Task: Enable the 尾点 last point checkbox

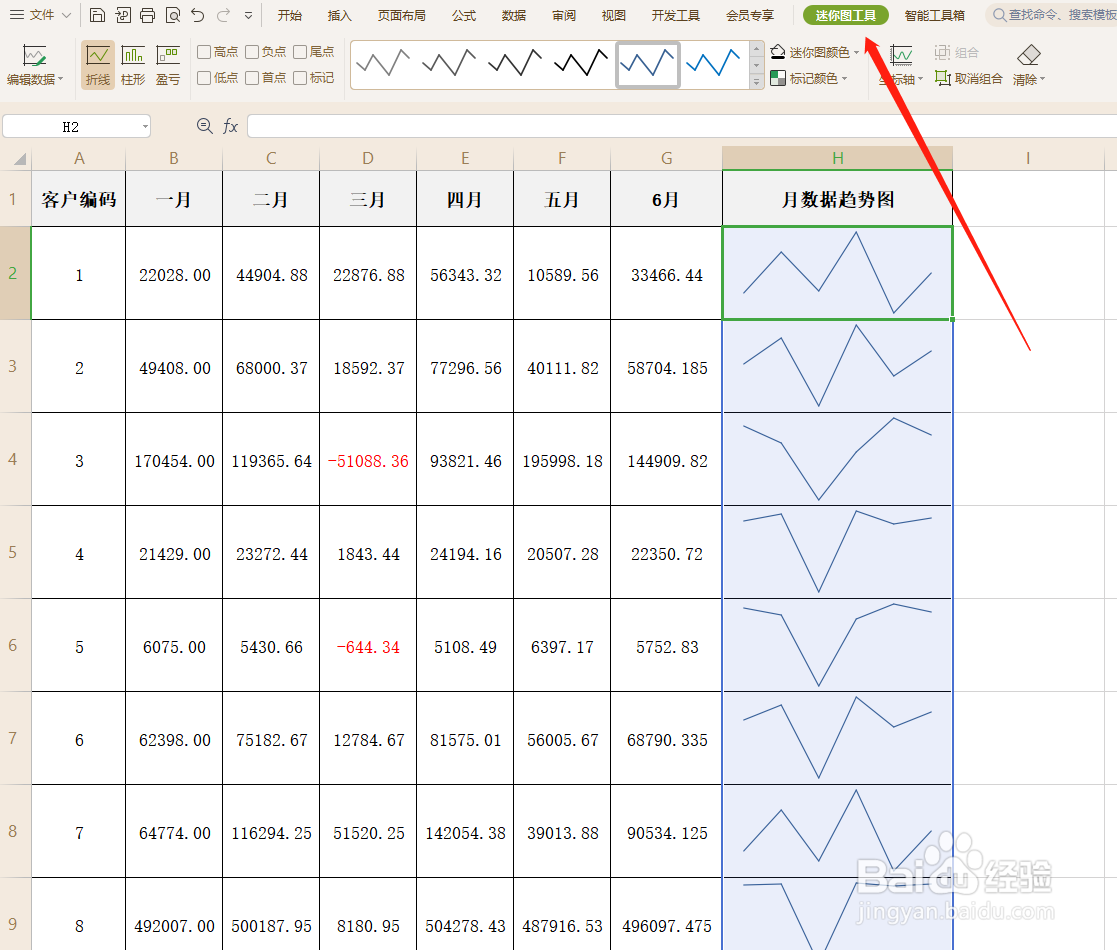Action: click(x=300, y=52)
